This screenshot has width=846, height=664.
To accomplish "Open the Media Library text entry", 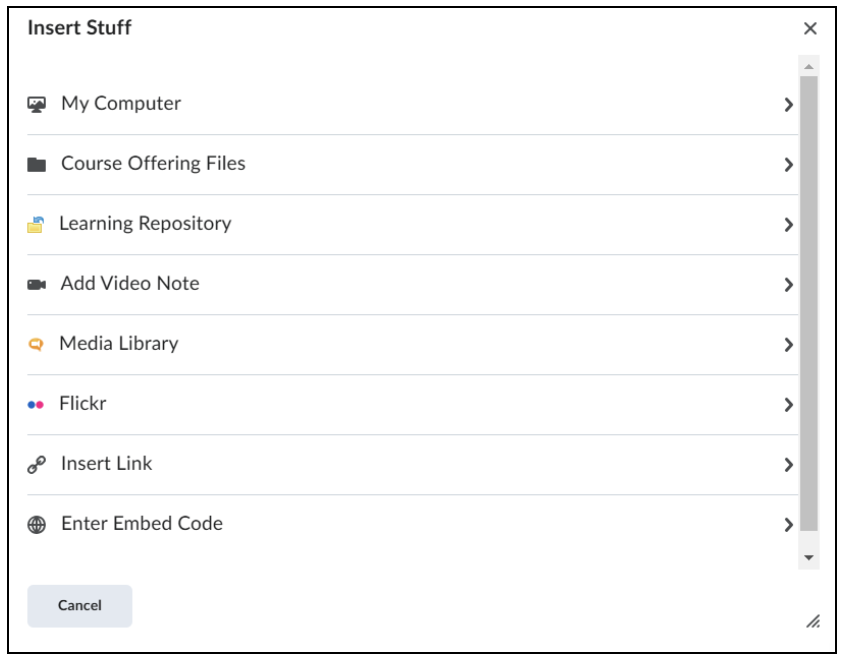I will (x=119, y=344).
